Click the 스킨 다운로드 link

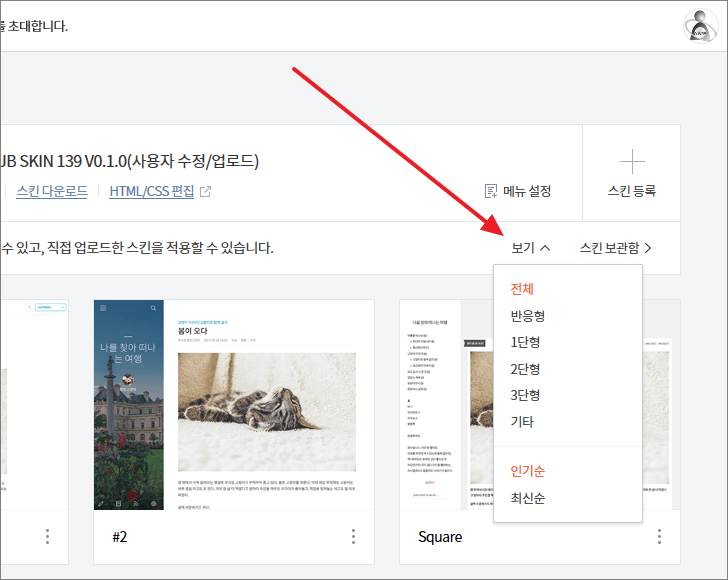point(52,191)
